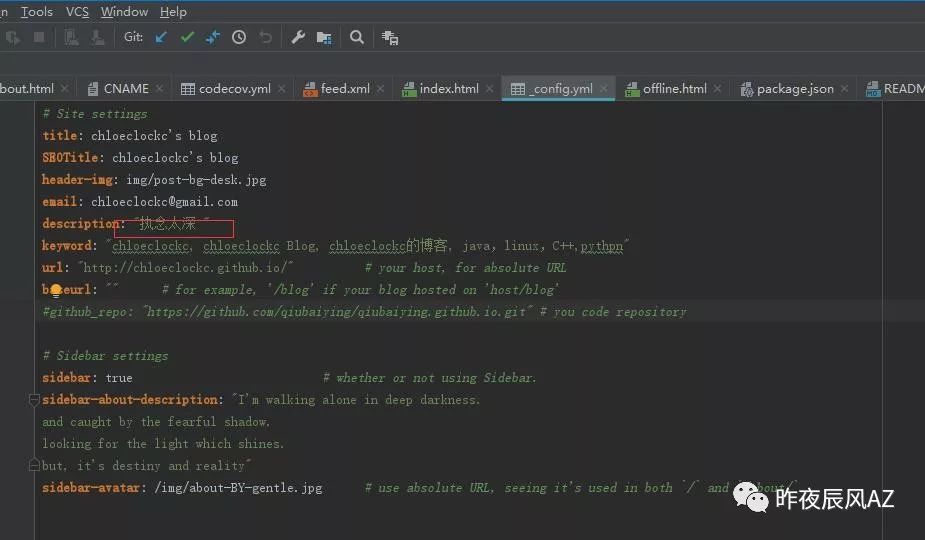This screenshot has height=540, width=925.
Task: Close the codecov.yml tab
Action: click(x=282, y=88)
